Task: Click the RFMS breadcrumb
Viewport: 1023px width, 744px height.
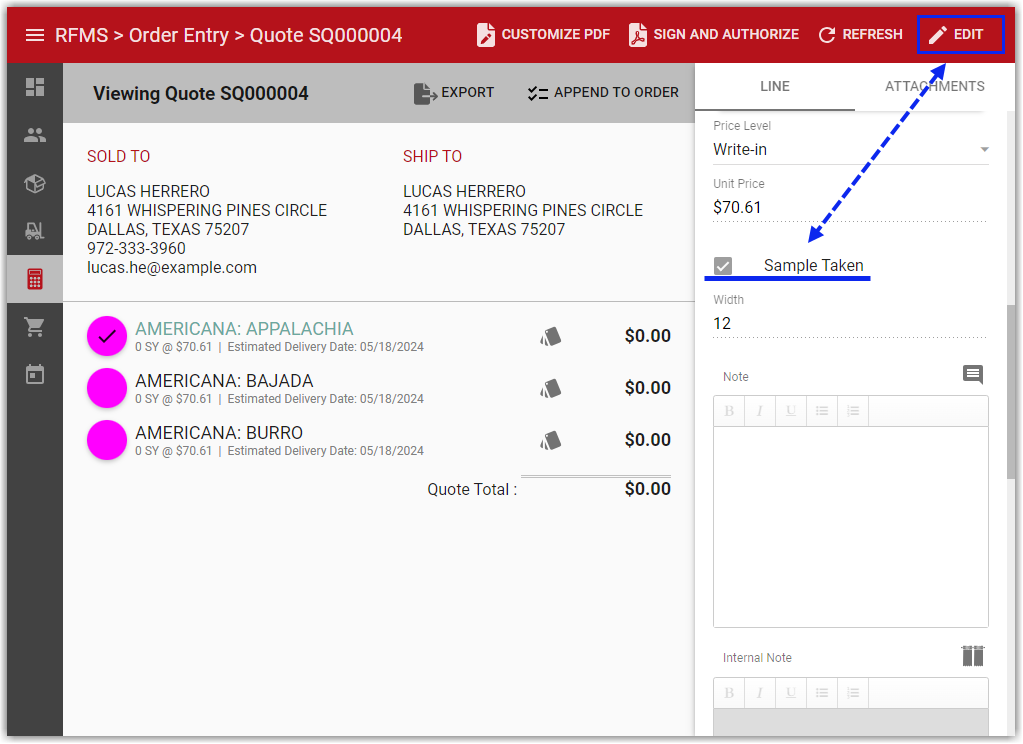Action: pos(82,35)
